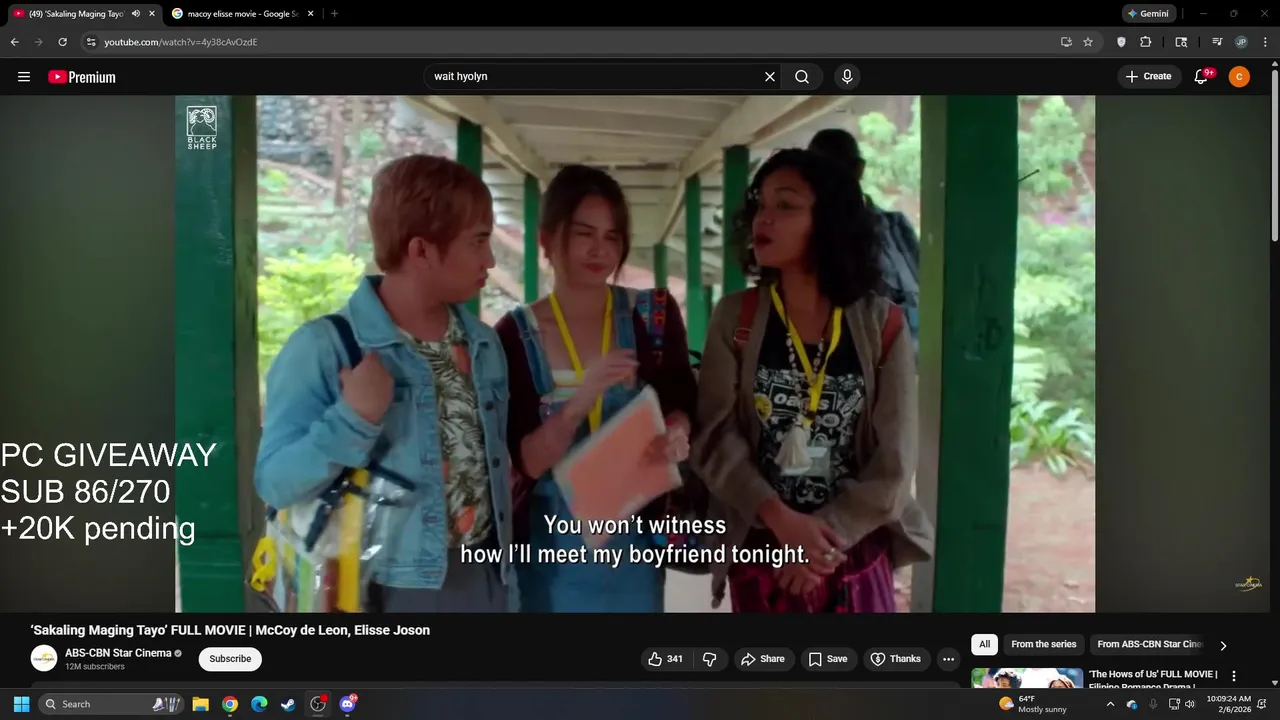Toggle system volume speaker icon in tray

pyautogui.click(x=1190, y=704)
